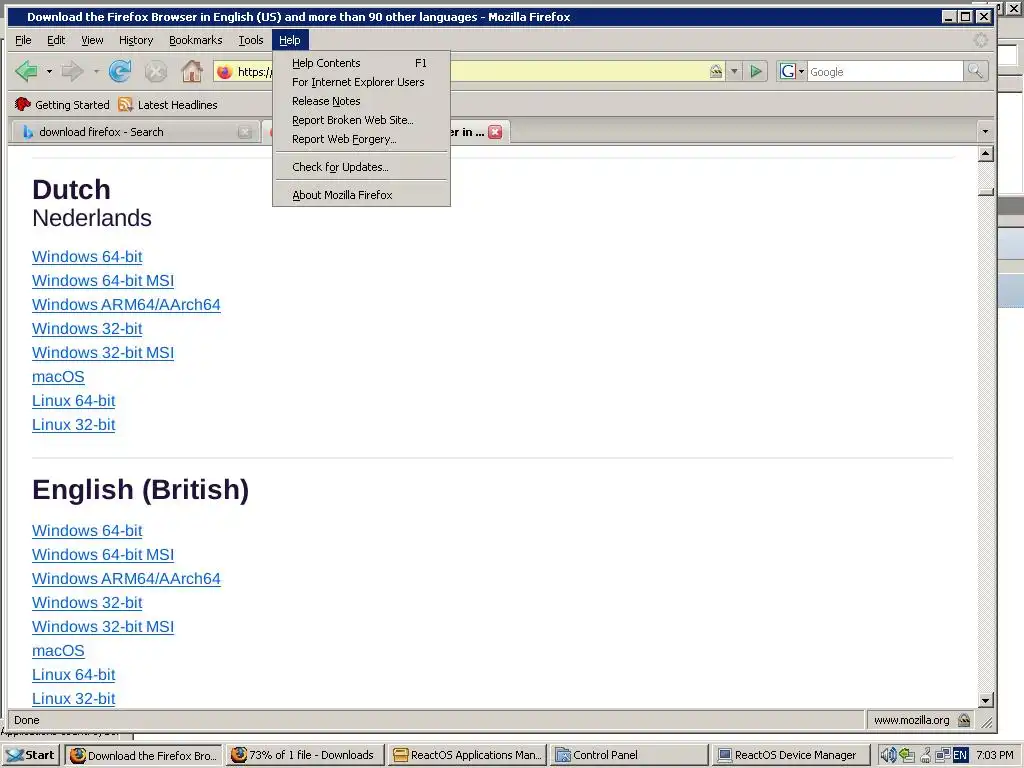The image size is (1024, 768).
Task: Open the search engine selector dropdown
Action: tap(801, 71)
